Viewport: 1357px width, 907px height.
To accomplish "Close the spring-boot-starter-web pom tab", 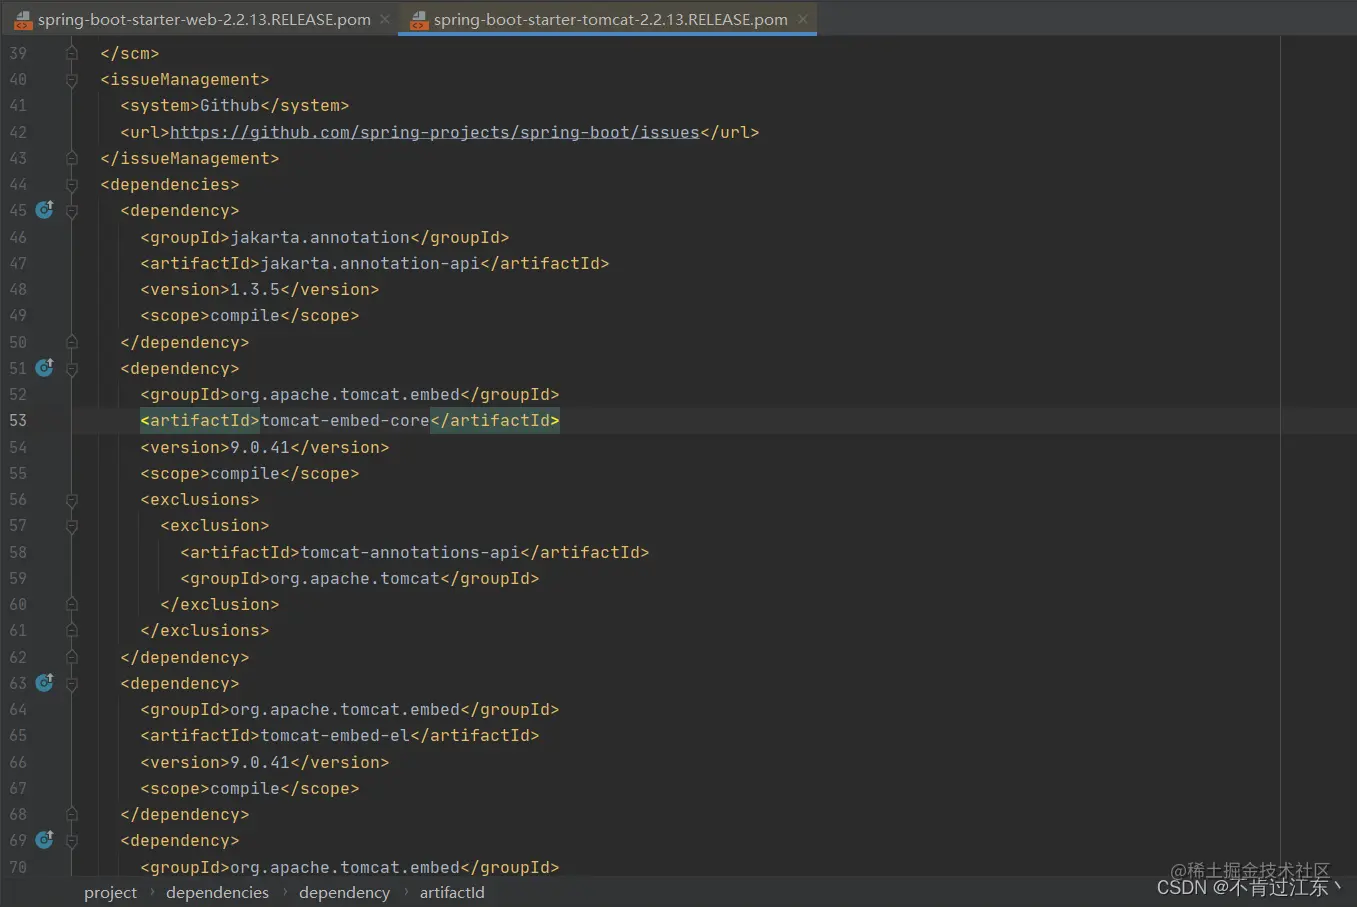I will click(385, 19).
